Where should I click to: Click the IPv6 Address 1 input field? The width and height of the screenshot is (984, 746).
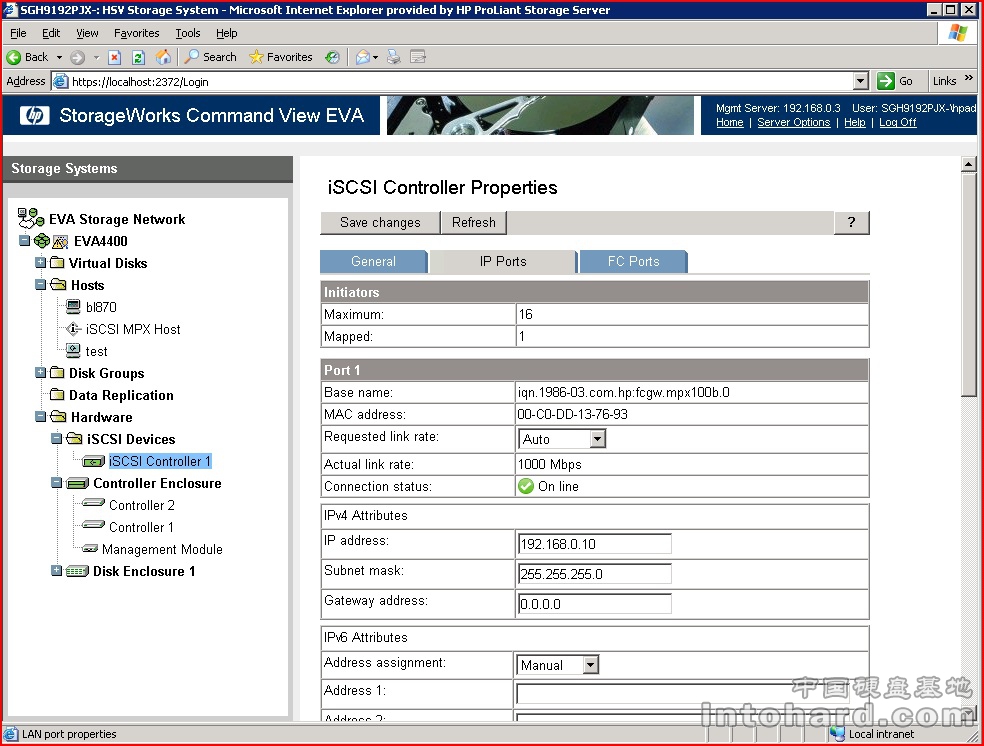pos(683,693)
